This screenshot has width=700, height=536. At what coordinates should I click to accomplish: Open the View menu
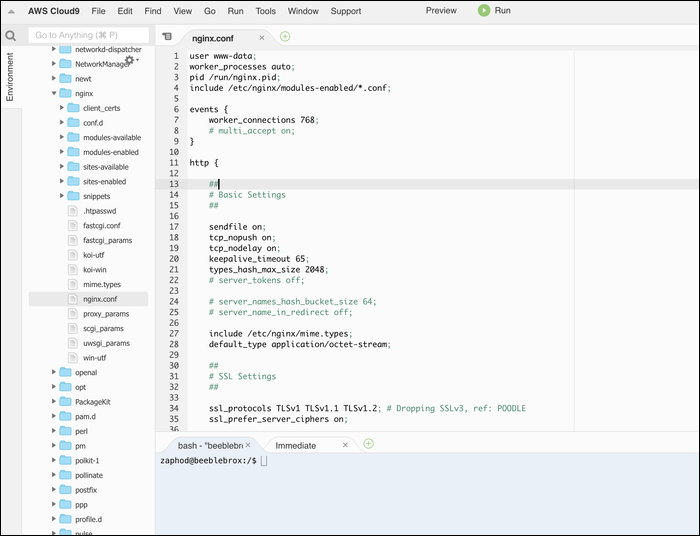(183, 11)
